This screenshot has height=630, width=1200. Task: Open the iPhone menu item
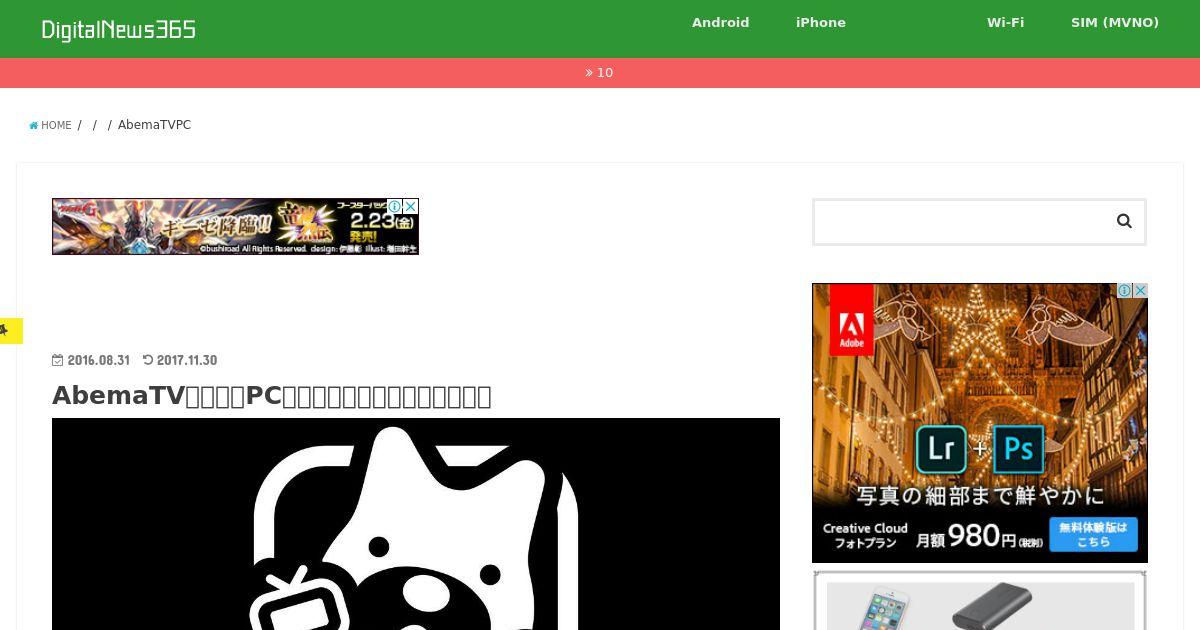tap(821, 23)
